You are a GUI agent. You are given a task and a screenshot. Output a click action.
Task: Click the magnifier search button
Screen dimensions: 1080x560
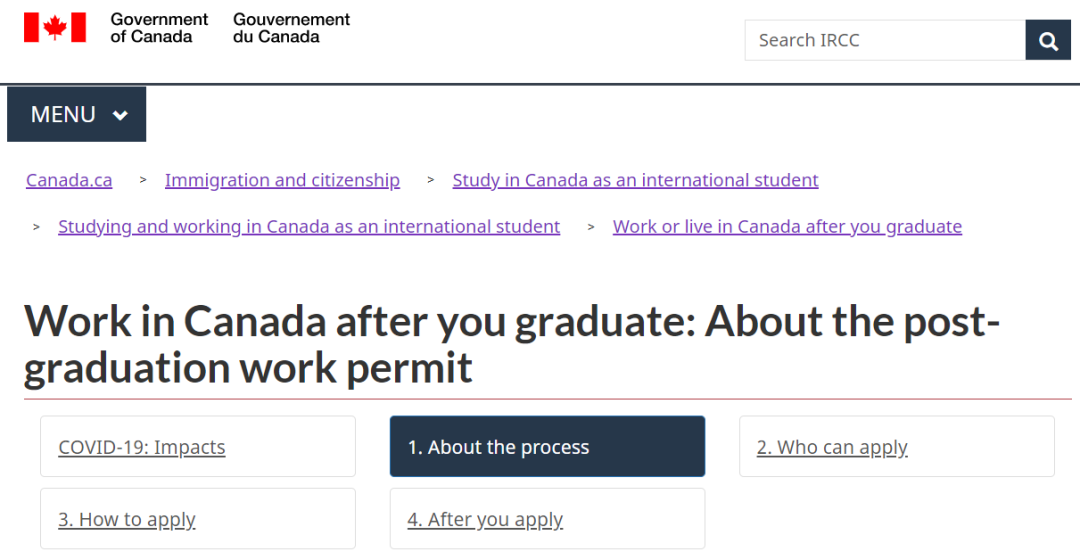tap(1048, 41)
